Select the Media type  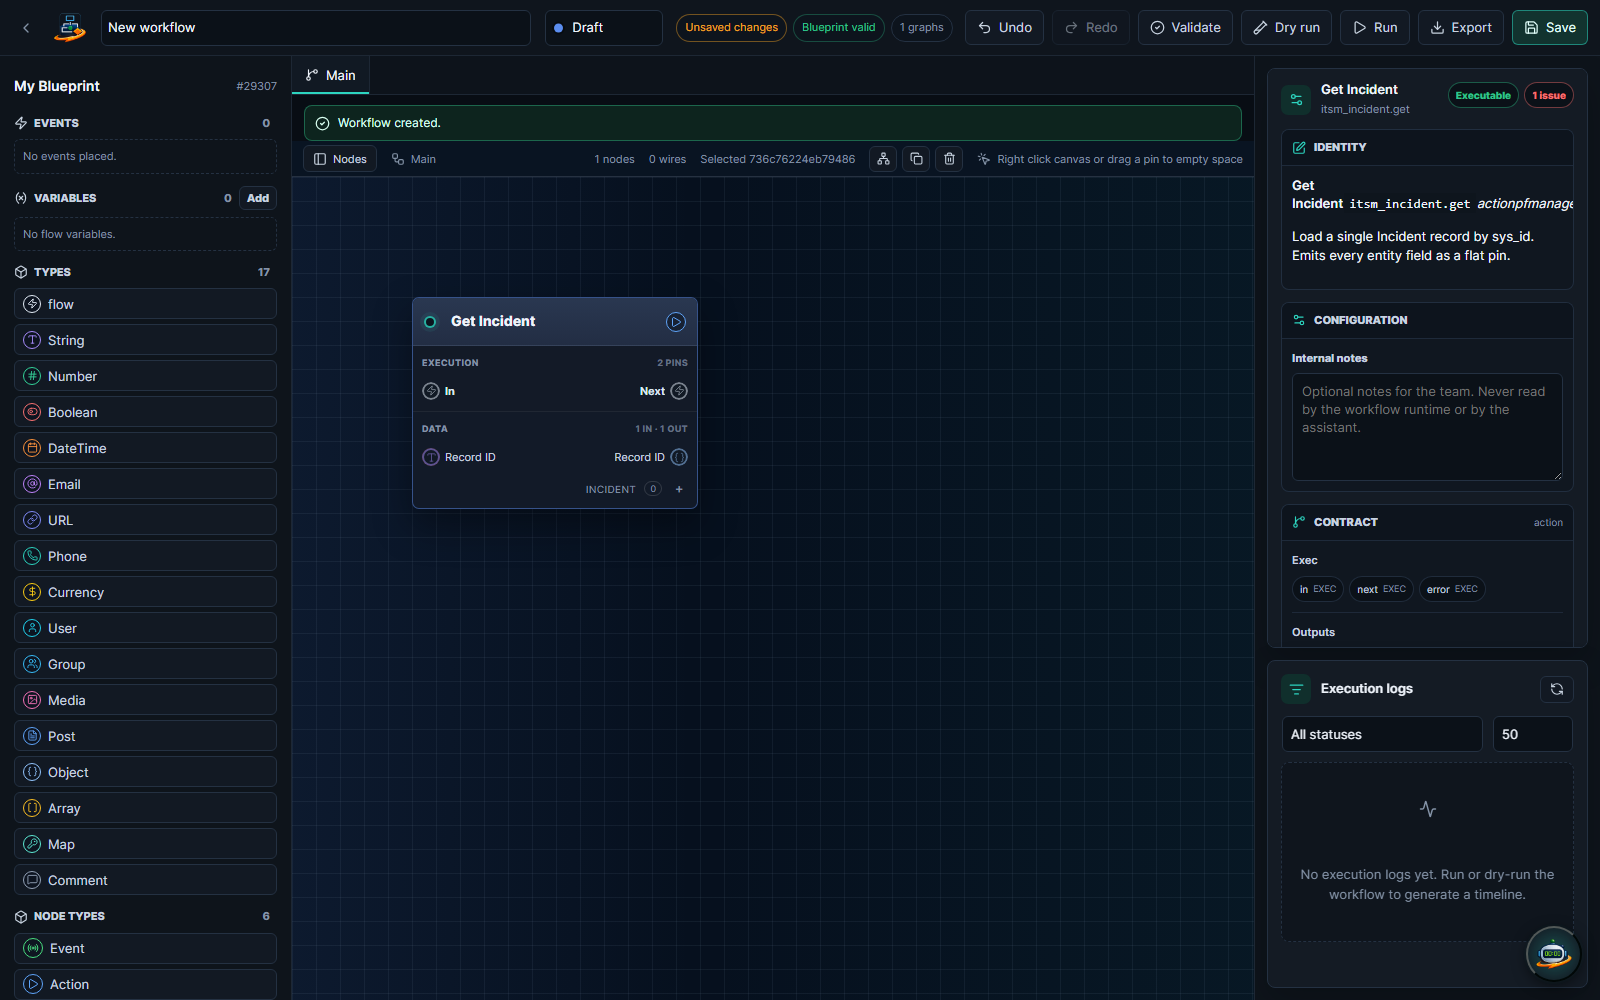(x=146, y=700)
